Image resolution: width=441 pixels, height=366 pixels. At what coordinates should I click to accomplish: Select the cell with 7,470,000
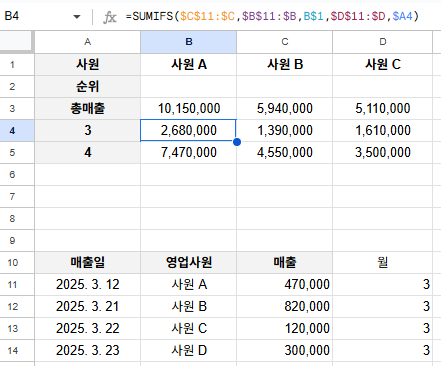pyautogui.click(x=189, y=152)
